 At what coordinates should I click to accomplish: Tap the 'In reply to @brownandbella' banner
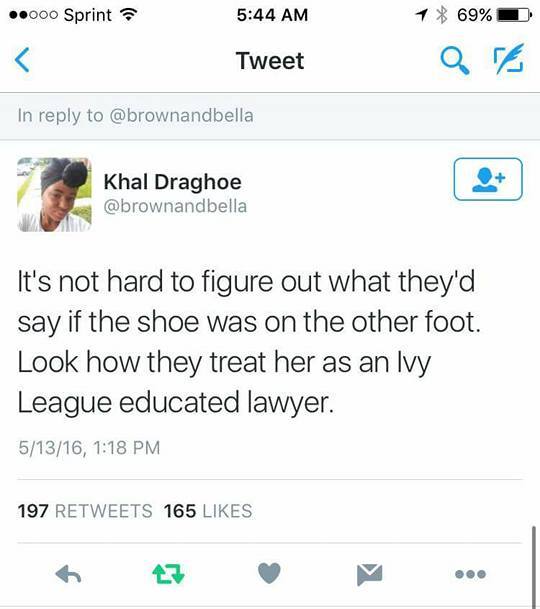270,116
